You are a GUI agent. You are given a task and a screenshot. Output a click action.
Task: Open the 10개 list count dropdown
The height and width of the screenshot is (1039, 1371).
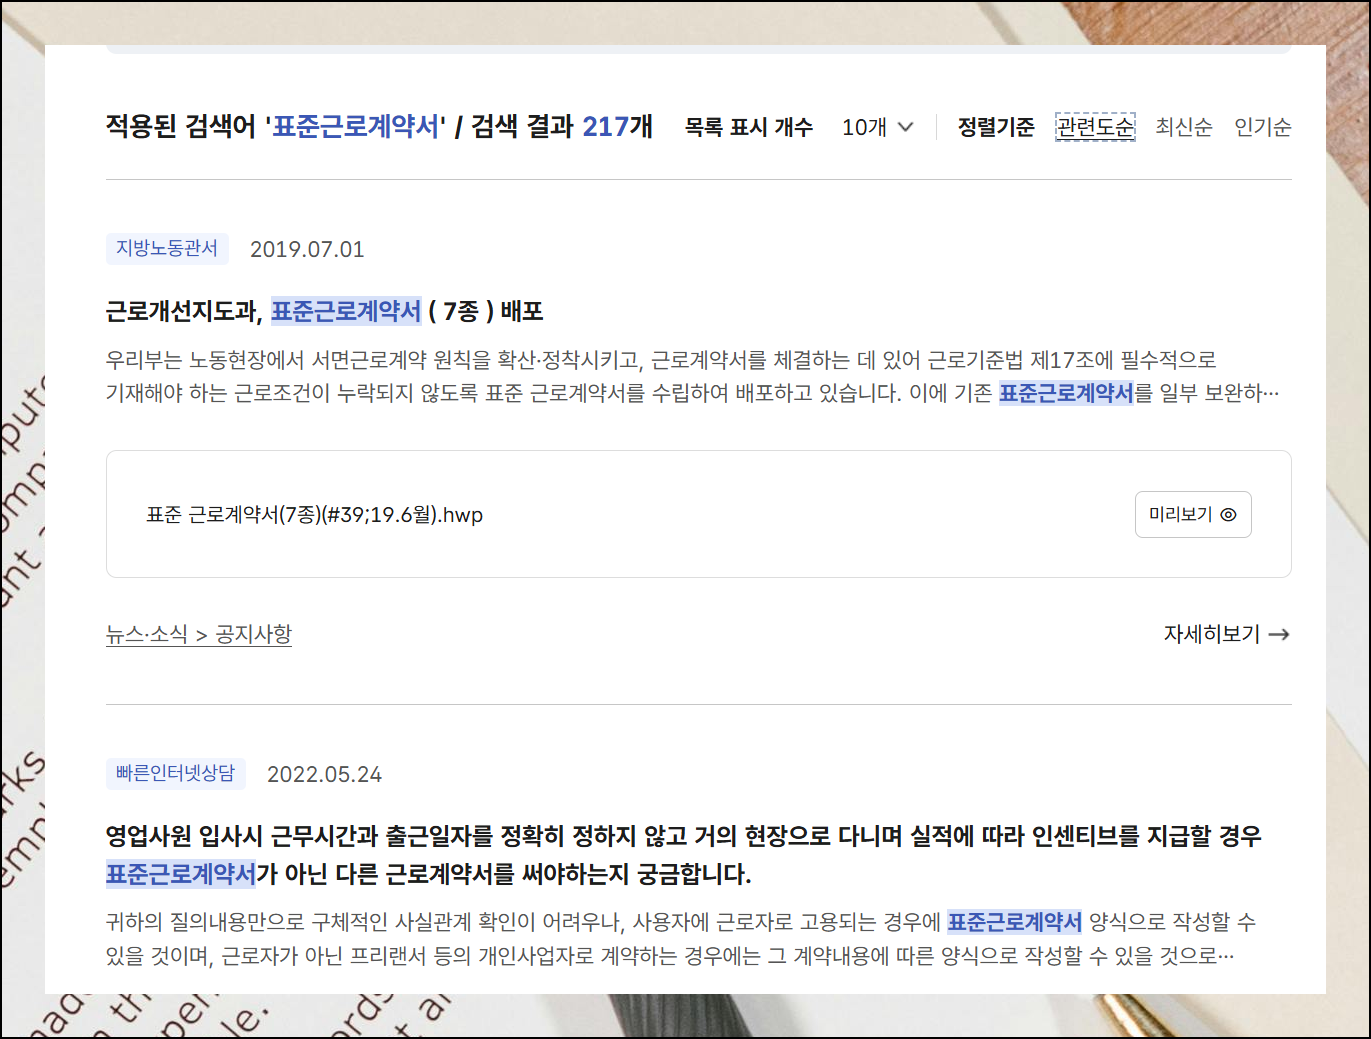tap(877, 127)
